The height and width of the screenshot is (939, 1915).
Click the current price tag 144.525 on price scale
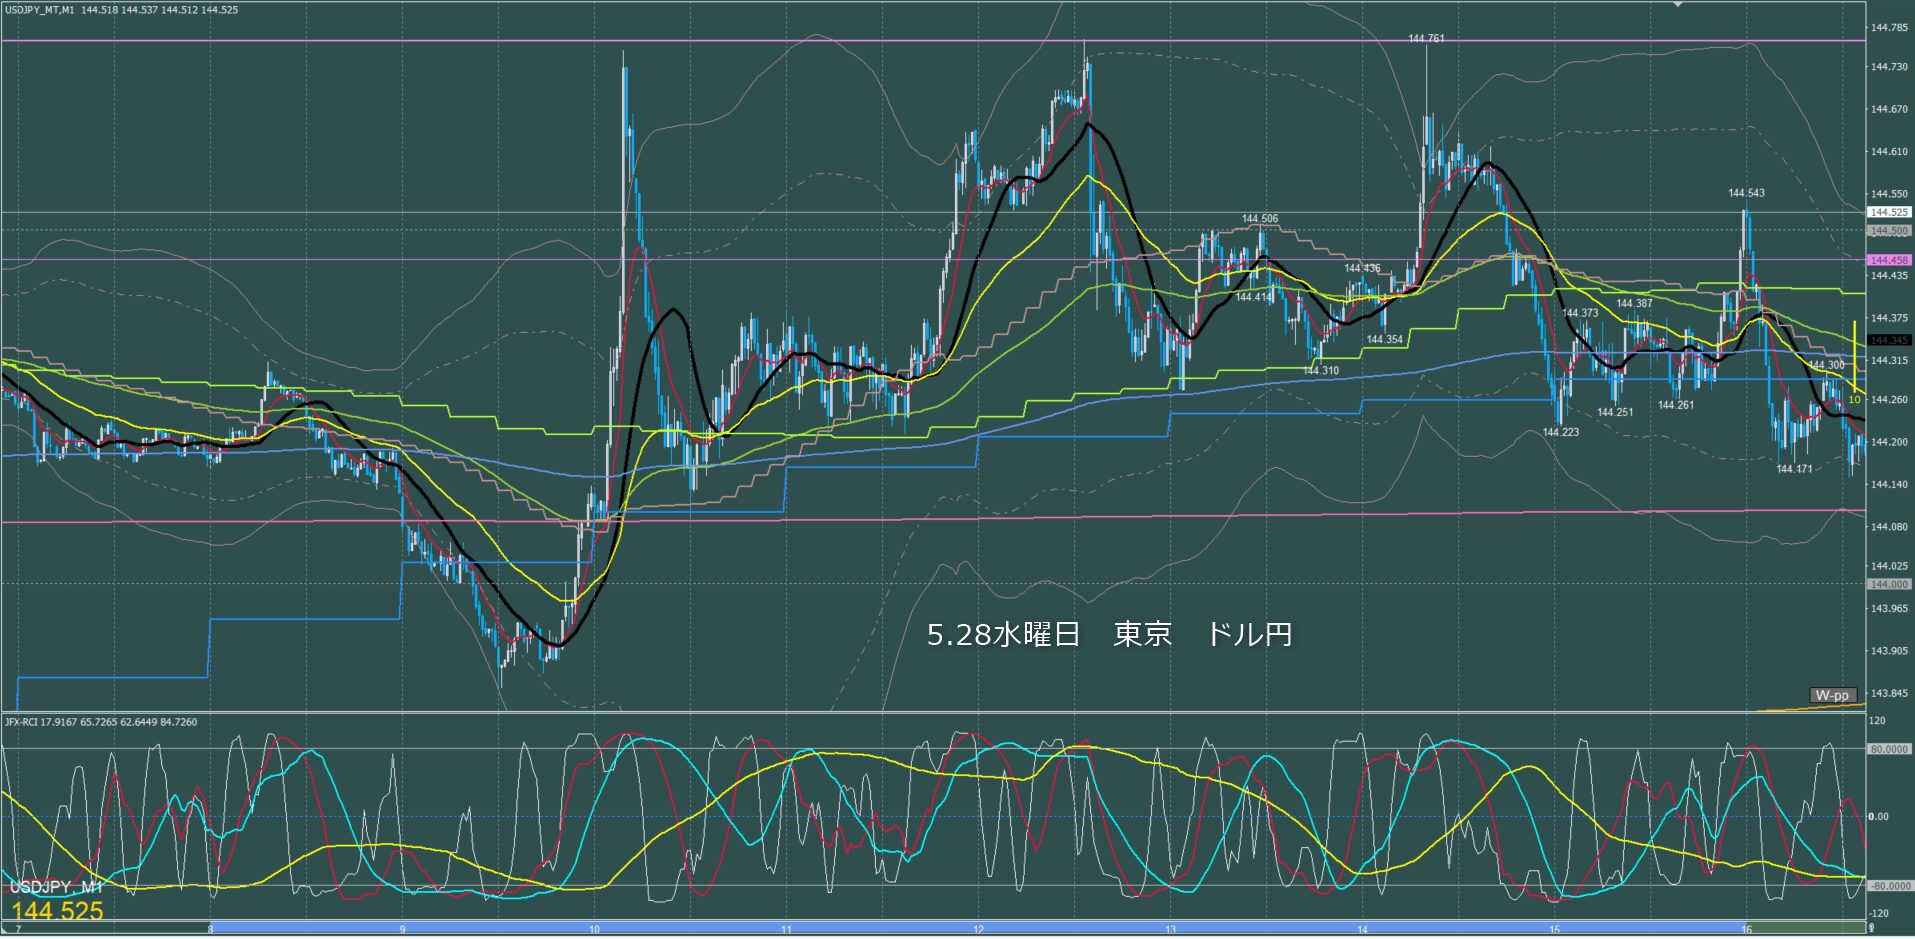pyautogui.click(x=1889, y=212)
